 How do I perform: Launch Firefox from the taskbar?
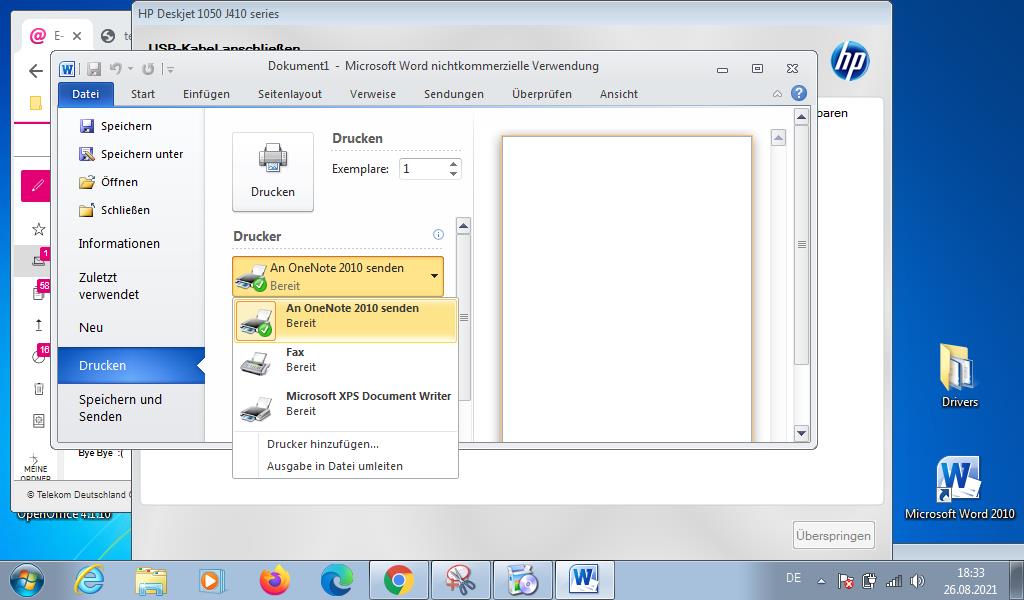pyautogui.click(x=274, y=580)
